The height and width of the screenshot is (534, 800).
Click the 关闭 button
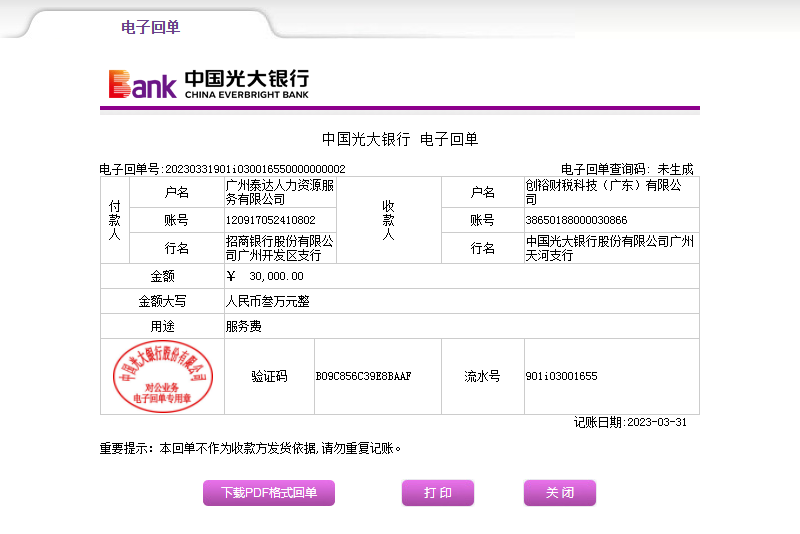(560, 493)
